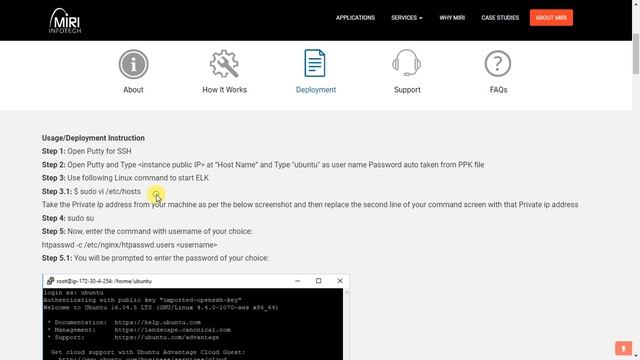Close the PuTTY terminal window
Image resolution: width=640 pixels, height=360 pixels.
(340, 281)
